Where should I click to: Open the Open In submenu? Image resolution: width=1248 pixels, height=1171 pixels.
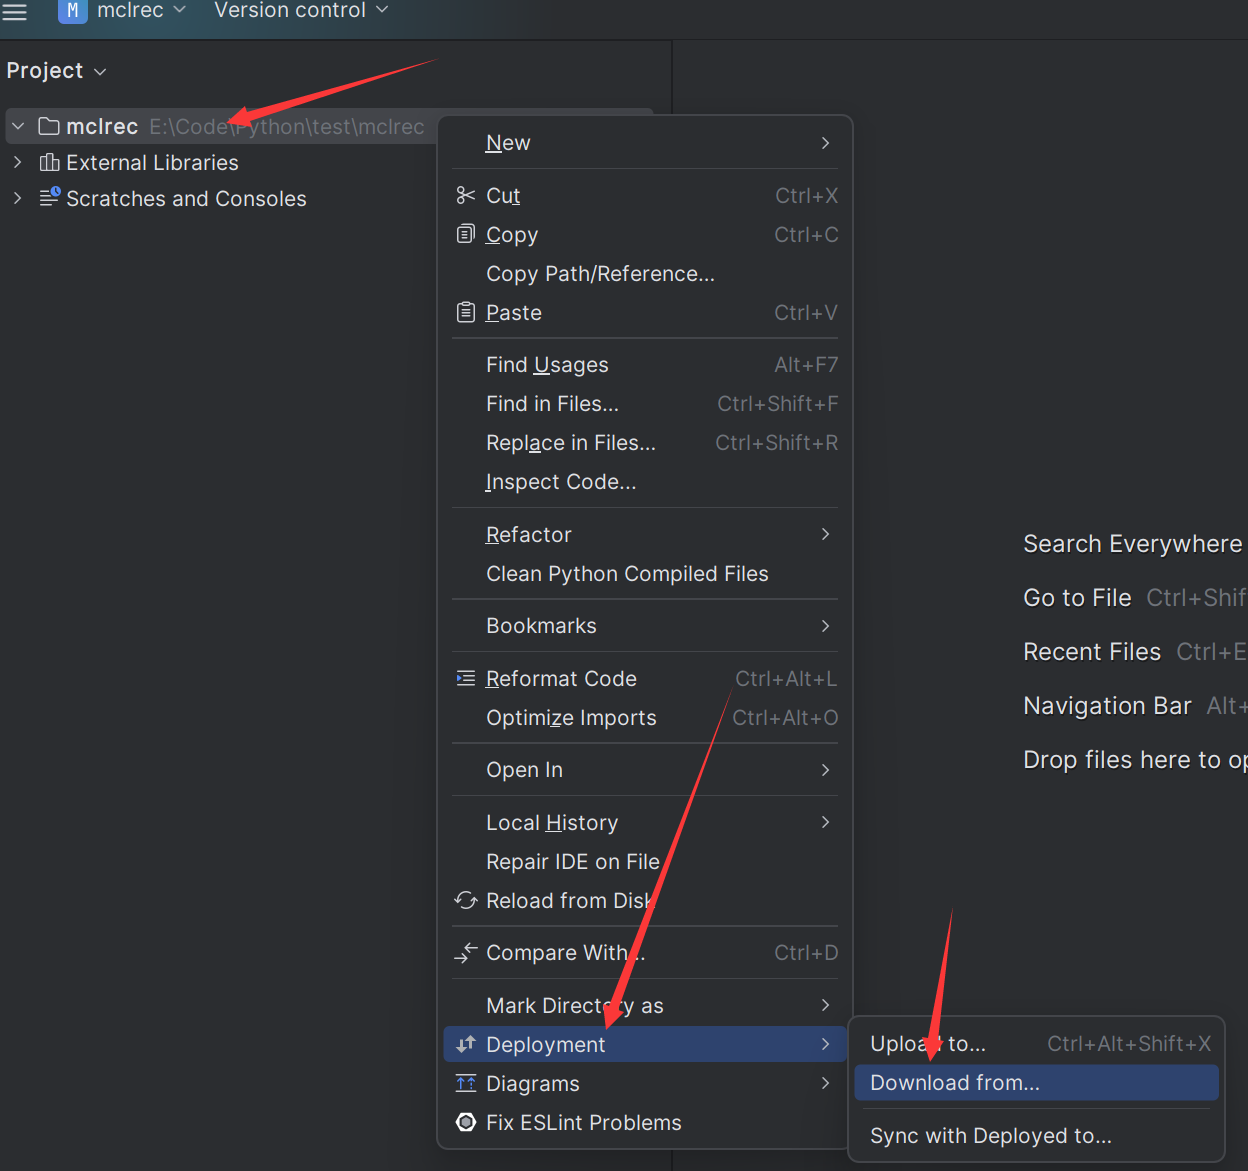[645, 770]
